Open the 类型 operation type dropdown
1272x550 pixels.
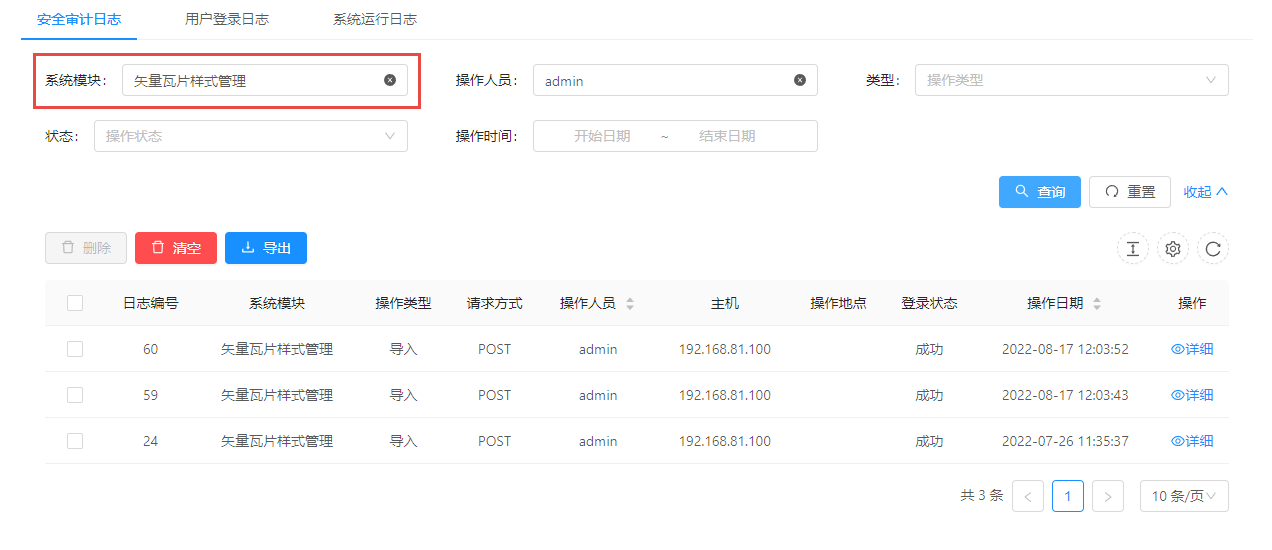(x=1071, y=80)
